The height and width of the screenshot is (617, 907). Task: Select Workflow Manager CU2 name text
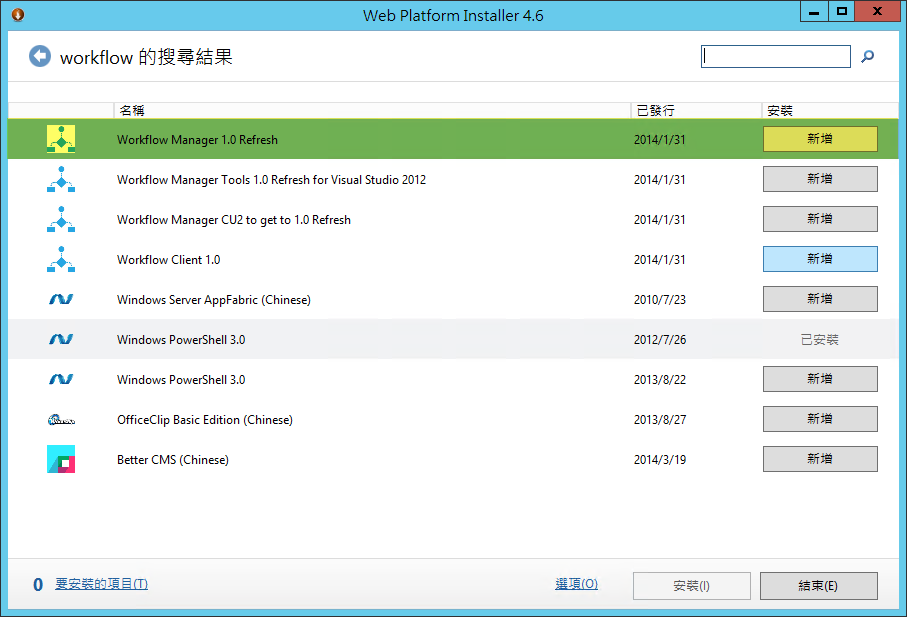[234, 220]
